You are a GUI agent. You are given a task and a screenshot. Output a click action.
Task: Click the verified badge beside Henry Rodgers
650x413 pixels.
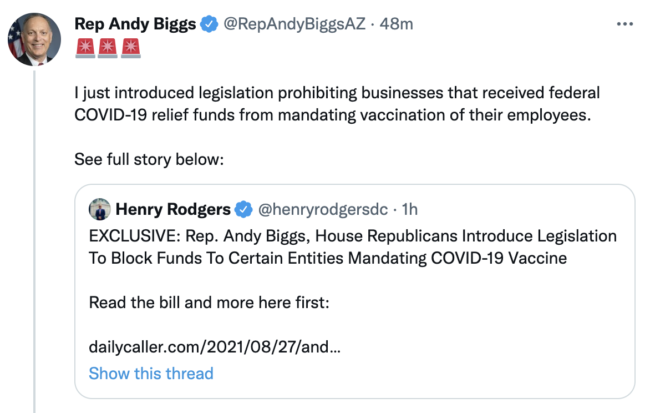(x=243, y=209)
